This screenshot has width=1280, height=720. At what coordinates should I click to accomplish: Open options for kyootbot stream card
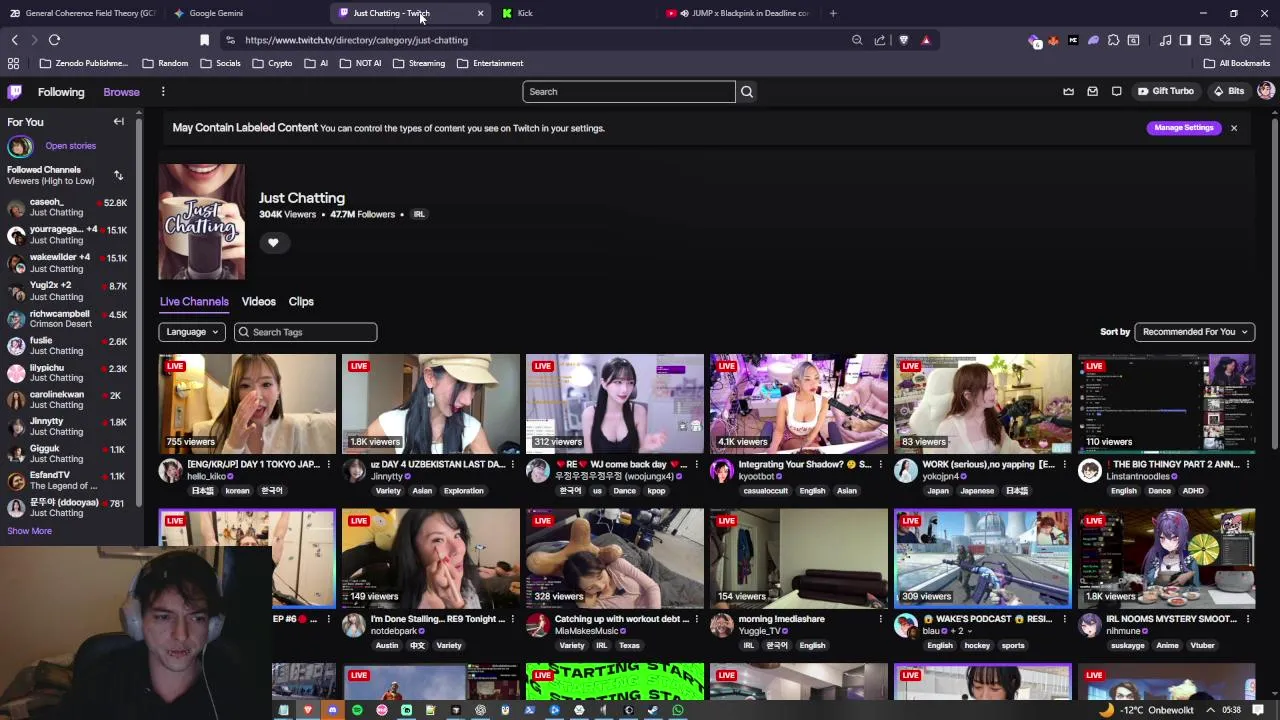coord(881,464)
